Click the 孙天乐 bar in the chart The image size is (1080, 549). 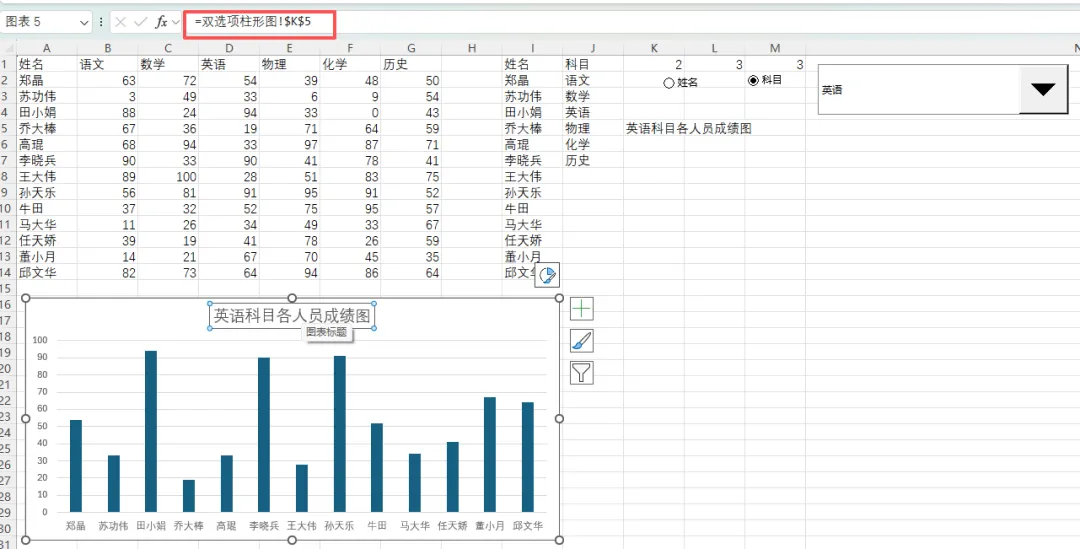pyautogui.click(x=340, y=435)
